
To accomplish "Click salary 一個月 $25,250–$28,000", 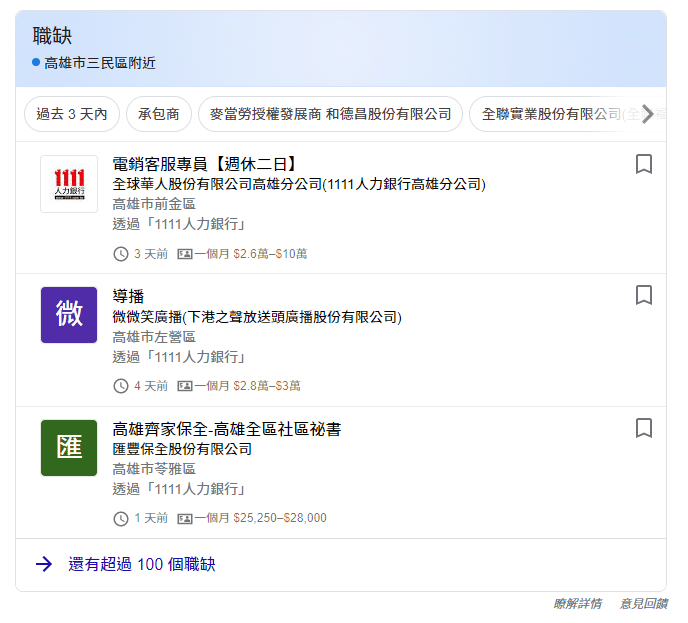I will tap(261, 518).
